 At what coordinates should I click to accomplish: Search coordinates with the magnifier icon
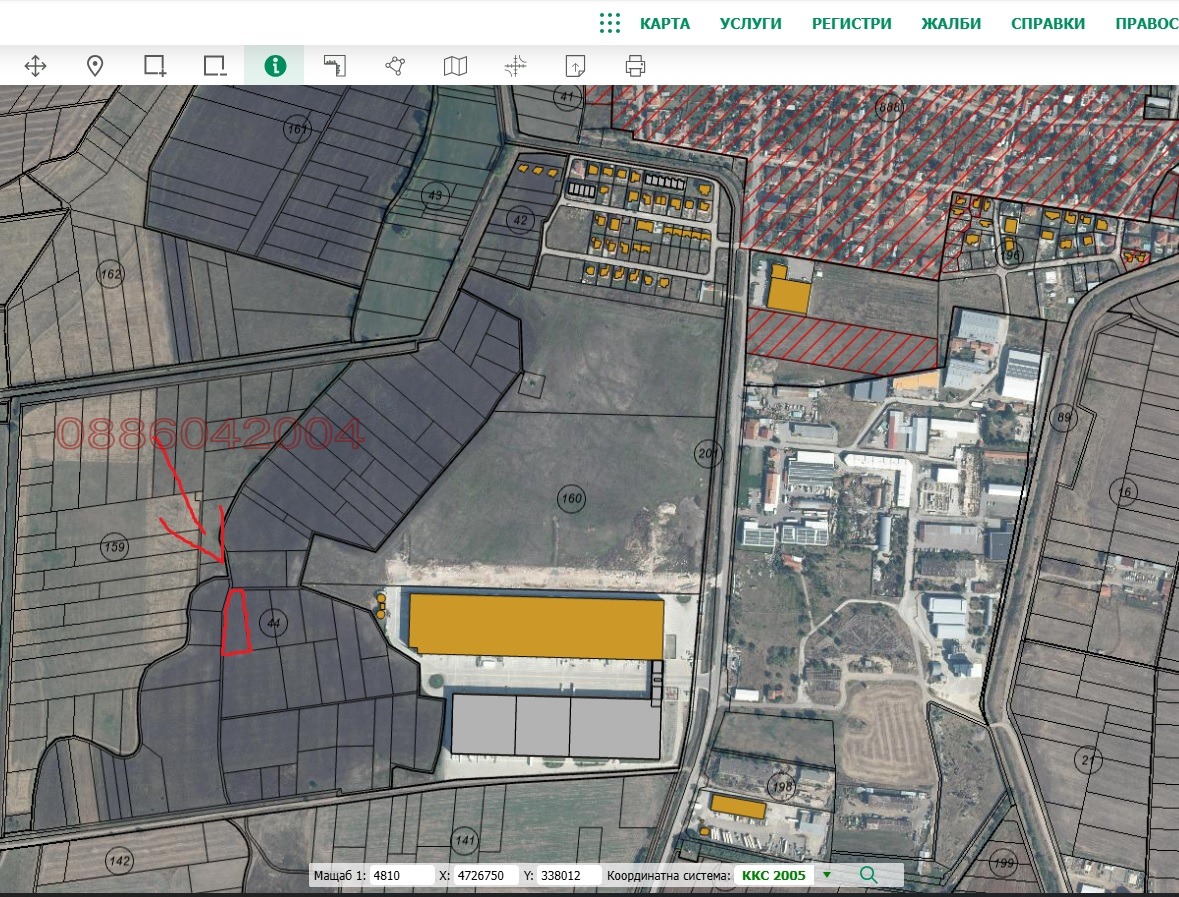tap(868, 875)
